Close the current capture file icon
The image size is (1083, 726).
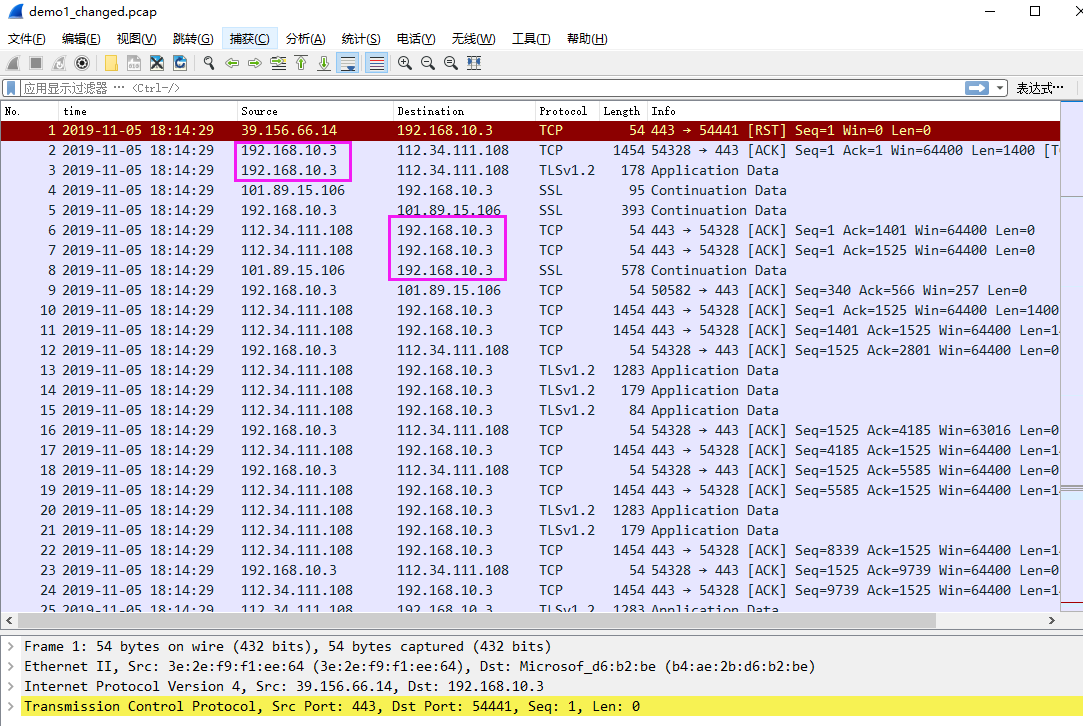[157, 64]
